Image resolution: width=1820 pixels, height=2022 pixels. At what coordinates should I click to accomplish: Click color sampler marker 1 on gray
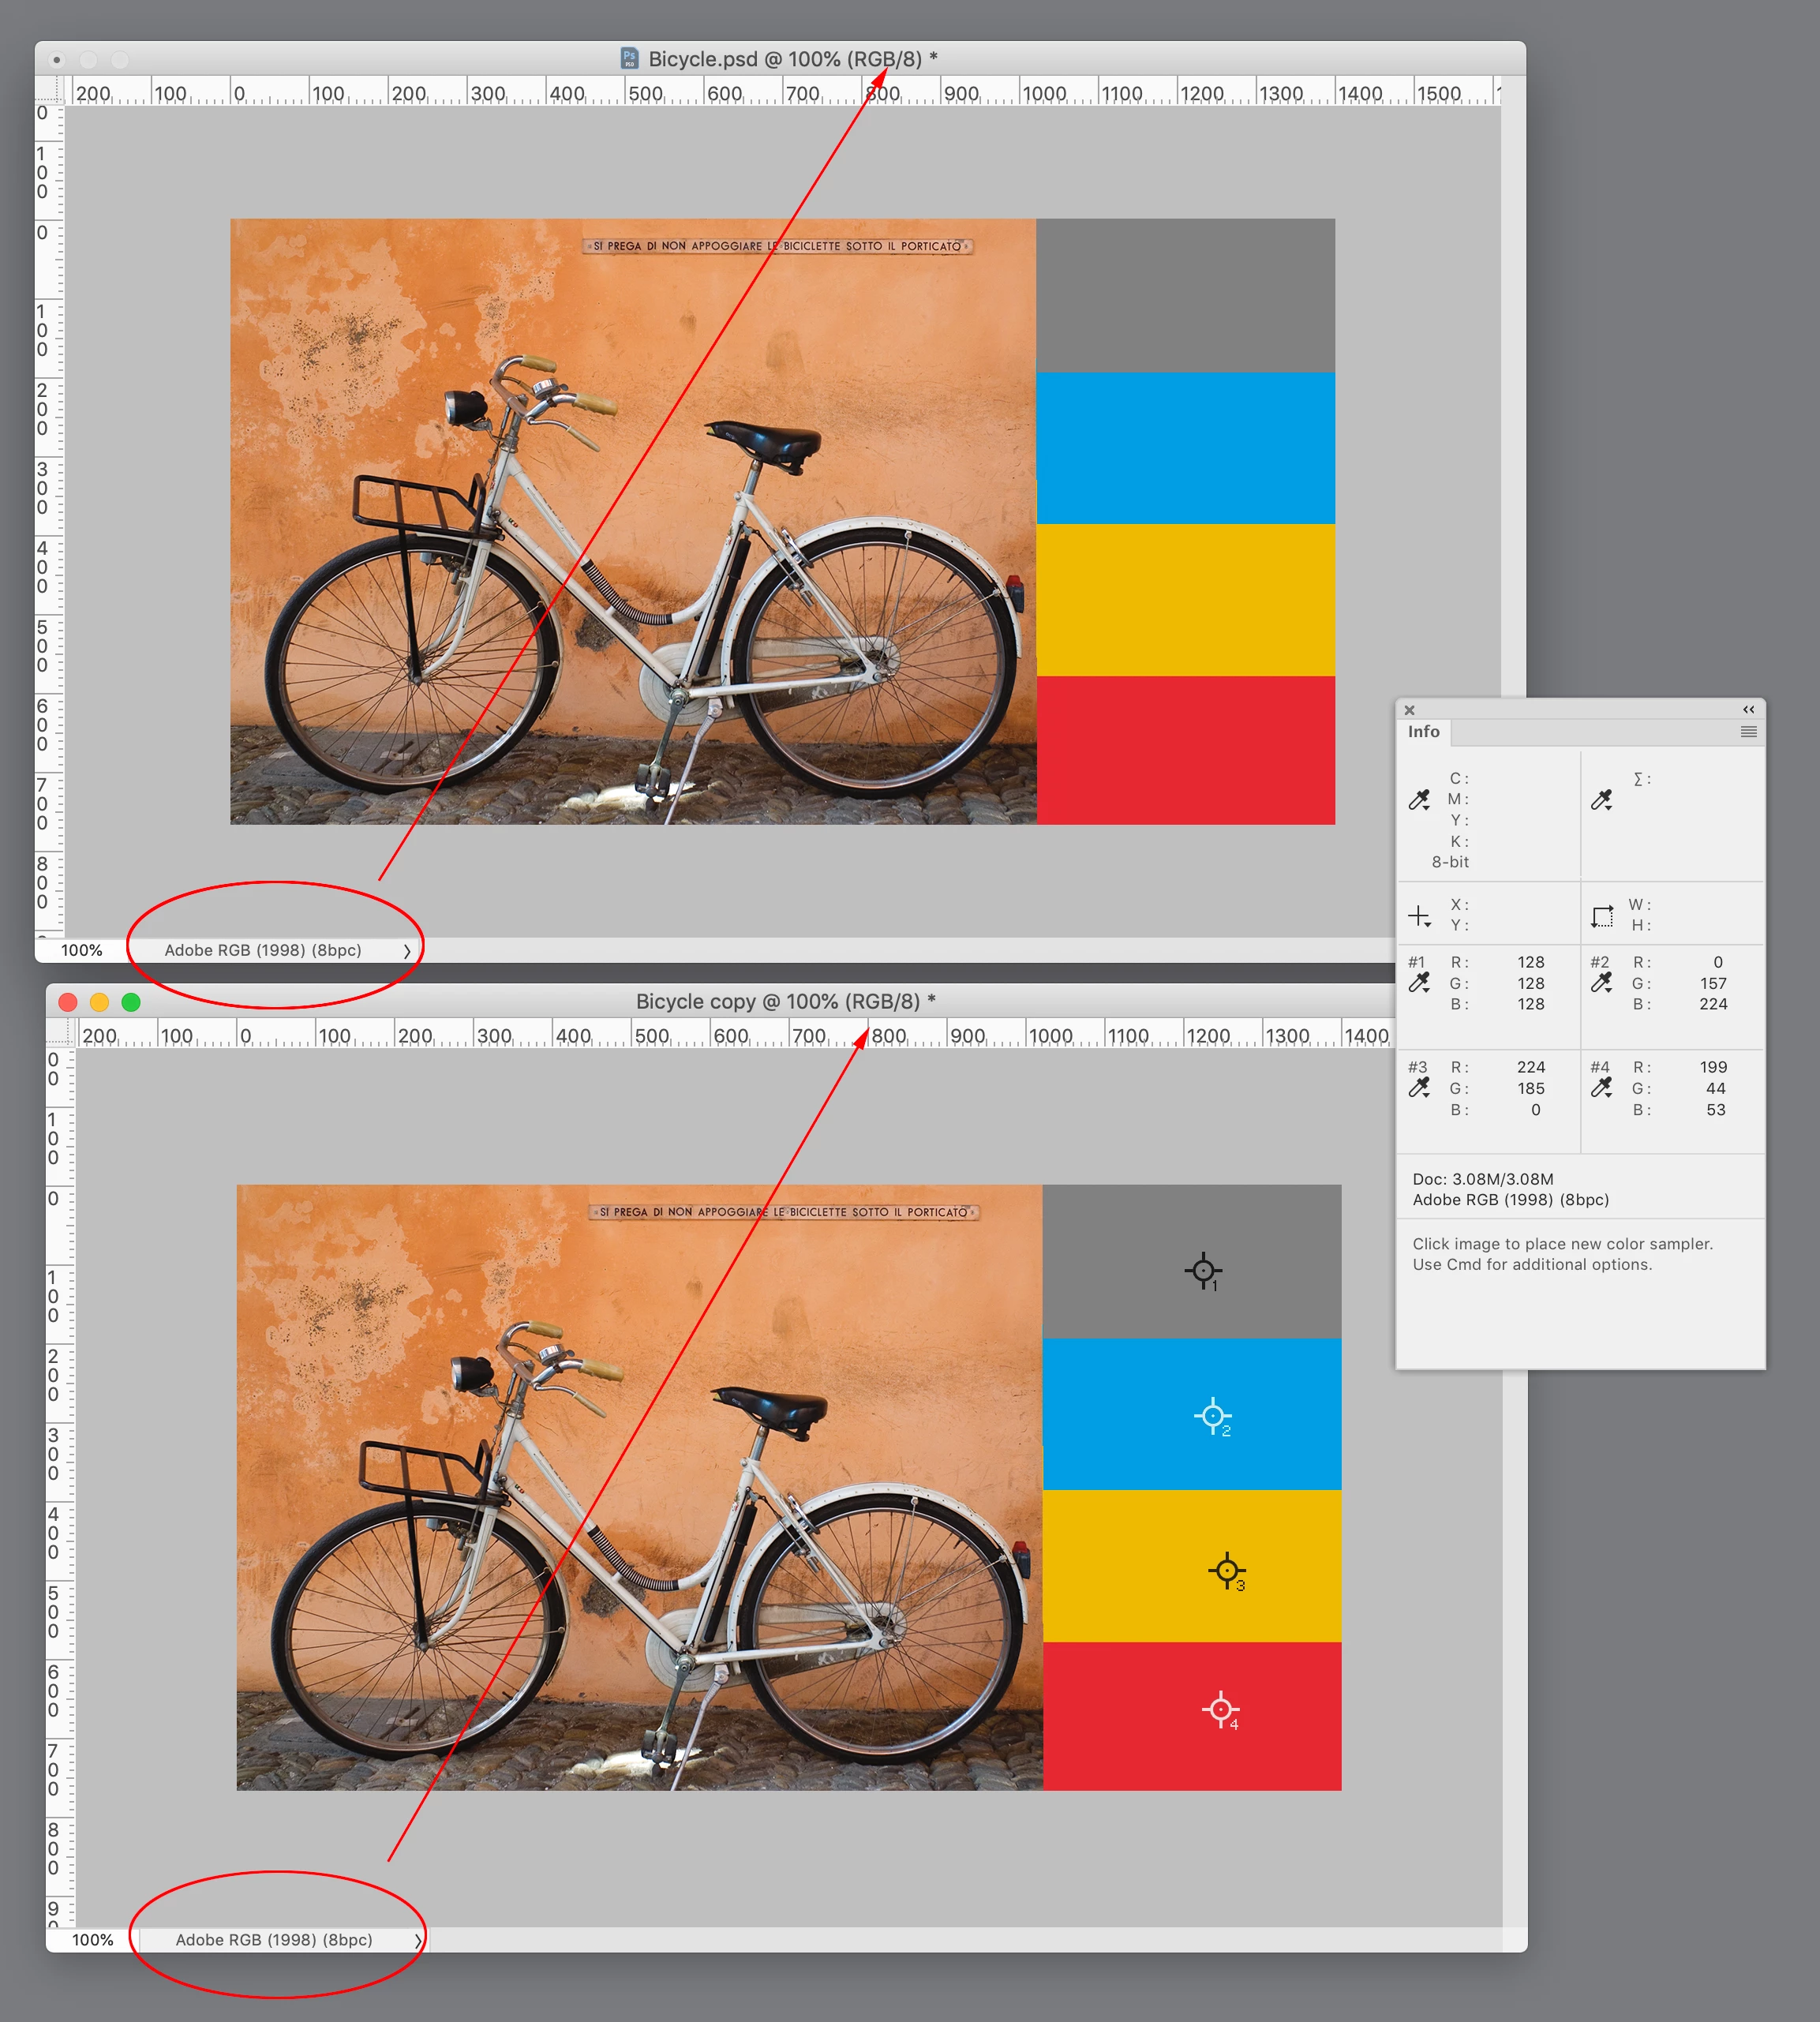tap(1203, 1271)
